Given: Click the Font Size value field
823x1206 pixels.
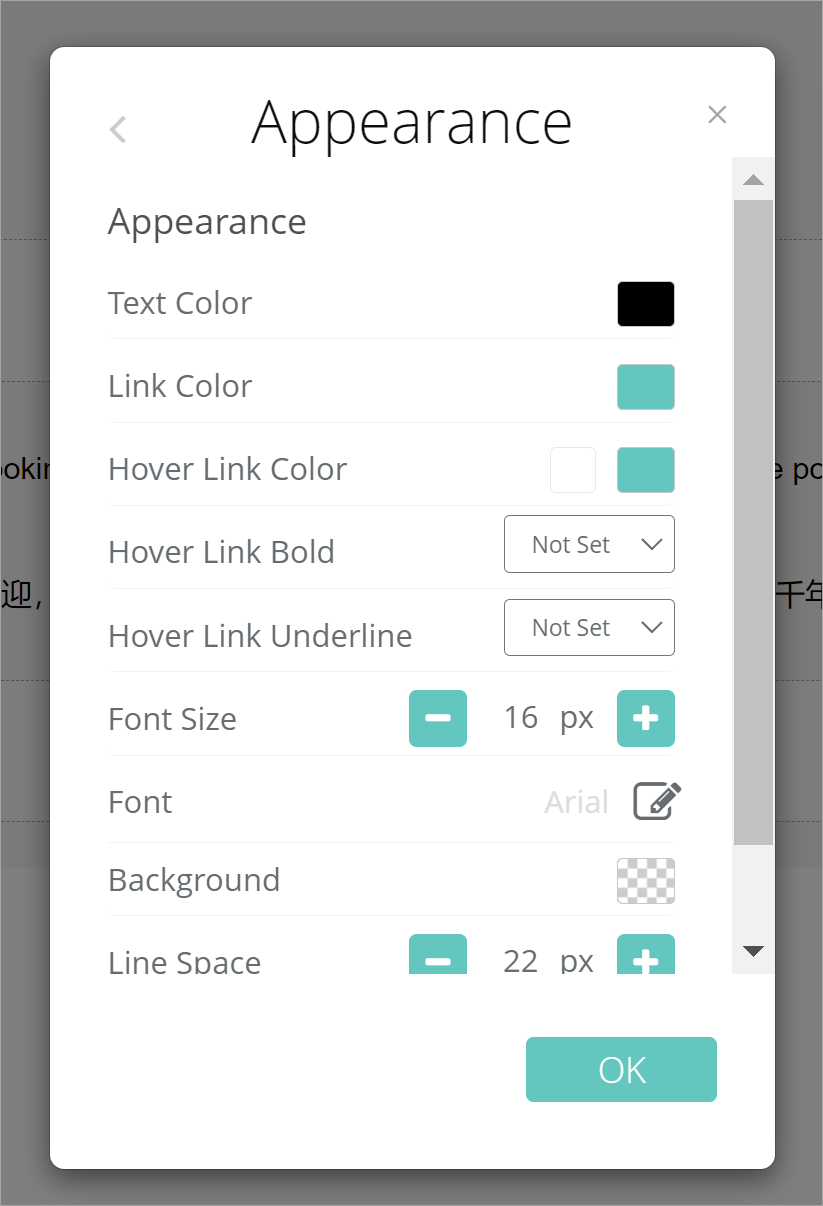Looking at the screenshot, I should (x=521, y=718).
